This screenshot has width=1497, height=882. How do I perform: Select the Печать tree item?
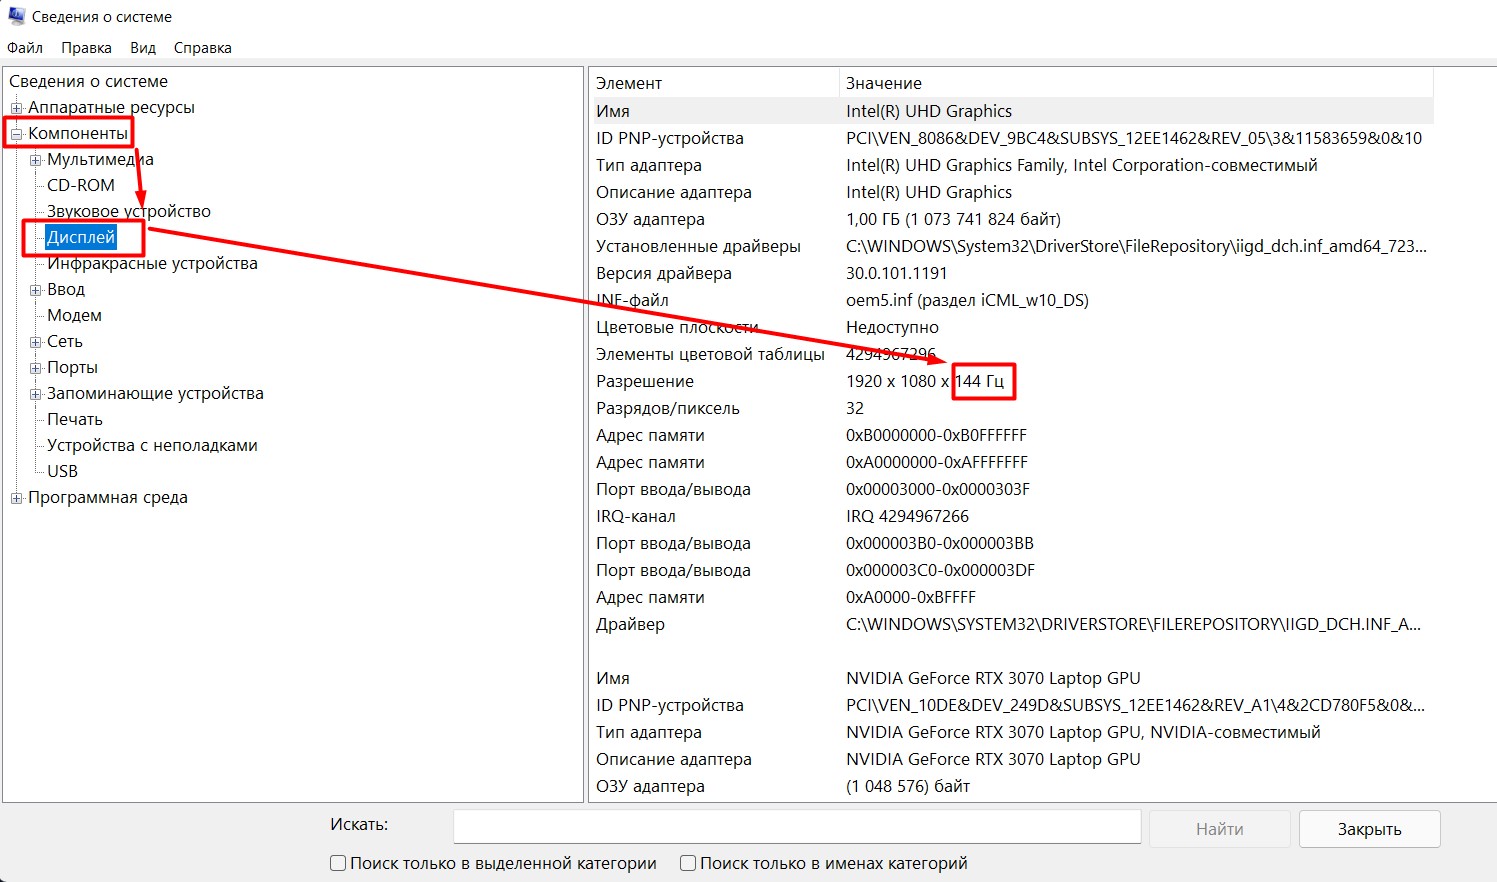pyautogui.click(x=75, y=419)
